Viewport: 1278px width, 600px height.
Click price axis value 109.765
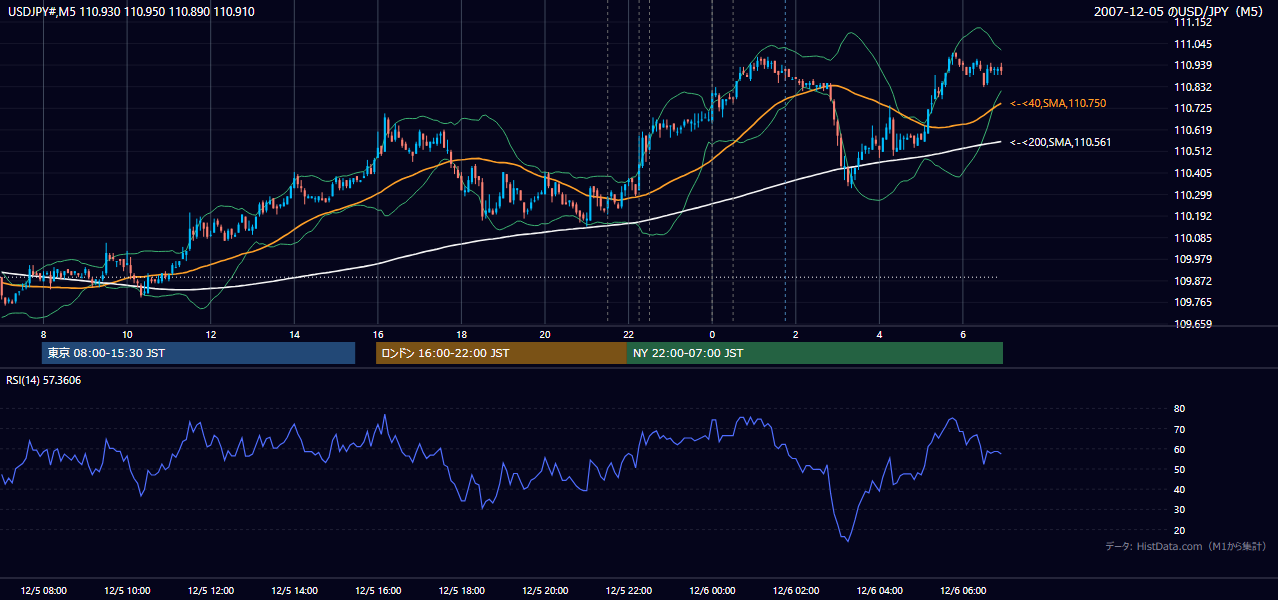click(1192, 302)
